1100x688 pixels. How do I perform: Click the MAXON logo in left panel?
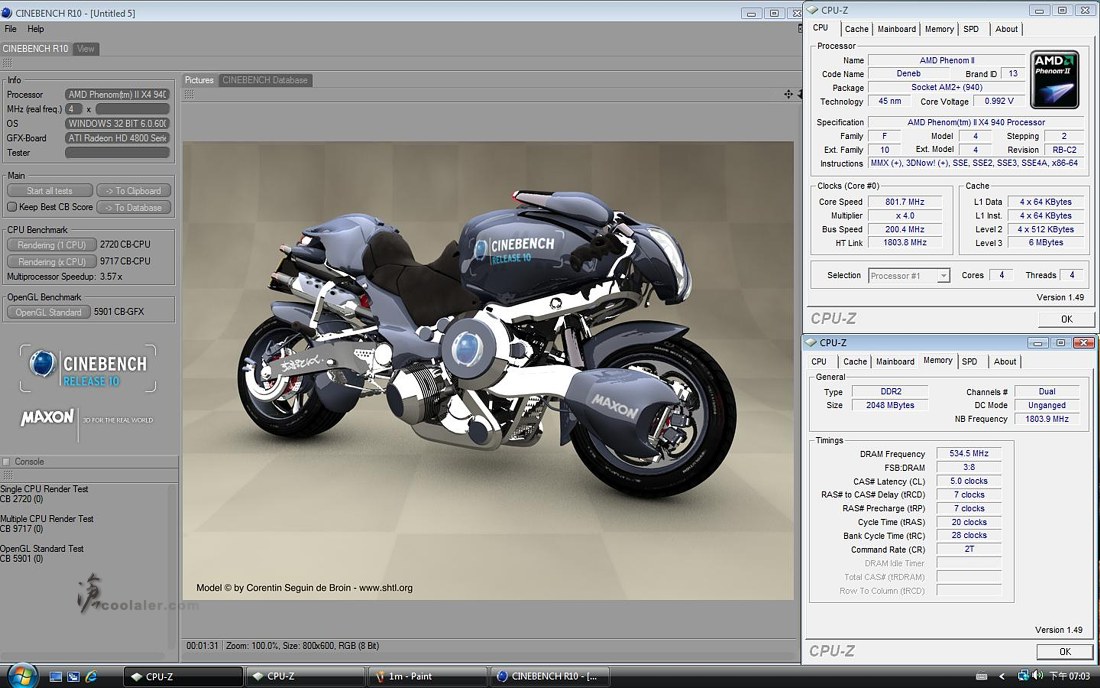click(47, 417)
